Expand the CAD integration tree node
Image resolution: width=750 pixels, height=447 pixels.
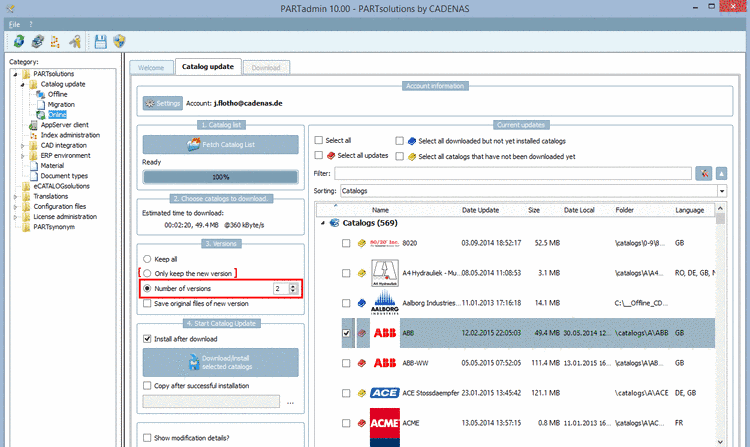22,145
